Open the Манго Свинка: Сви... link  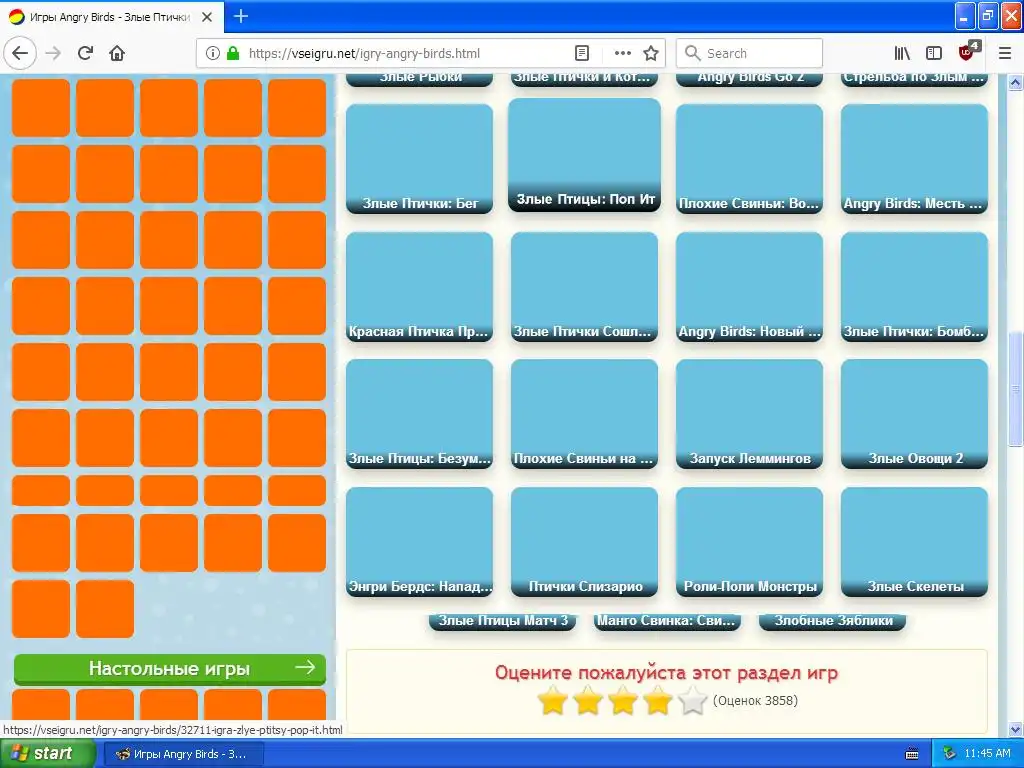(x=667, y=621)
